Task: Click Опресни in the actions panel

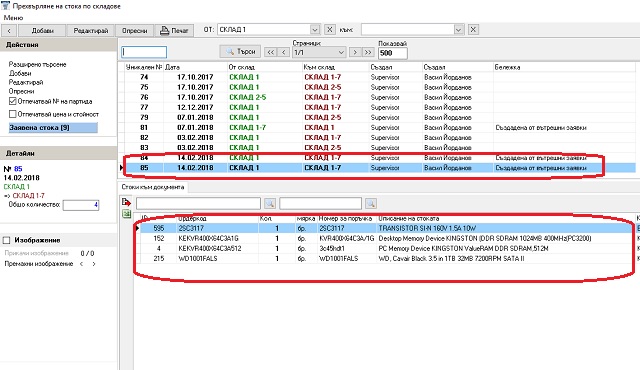Action: coord(21,91)
